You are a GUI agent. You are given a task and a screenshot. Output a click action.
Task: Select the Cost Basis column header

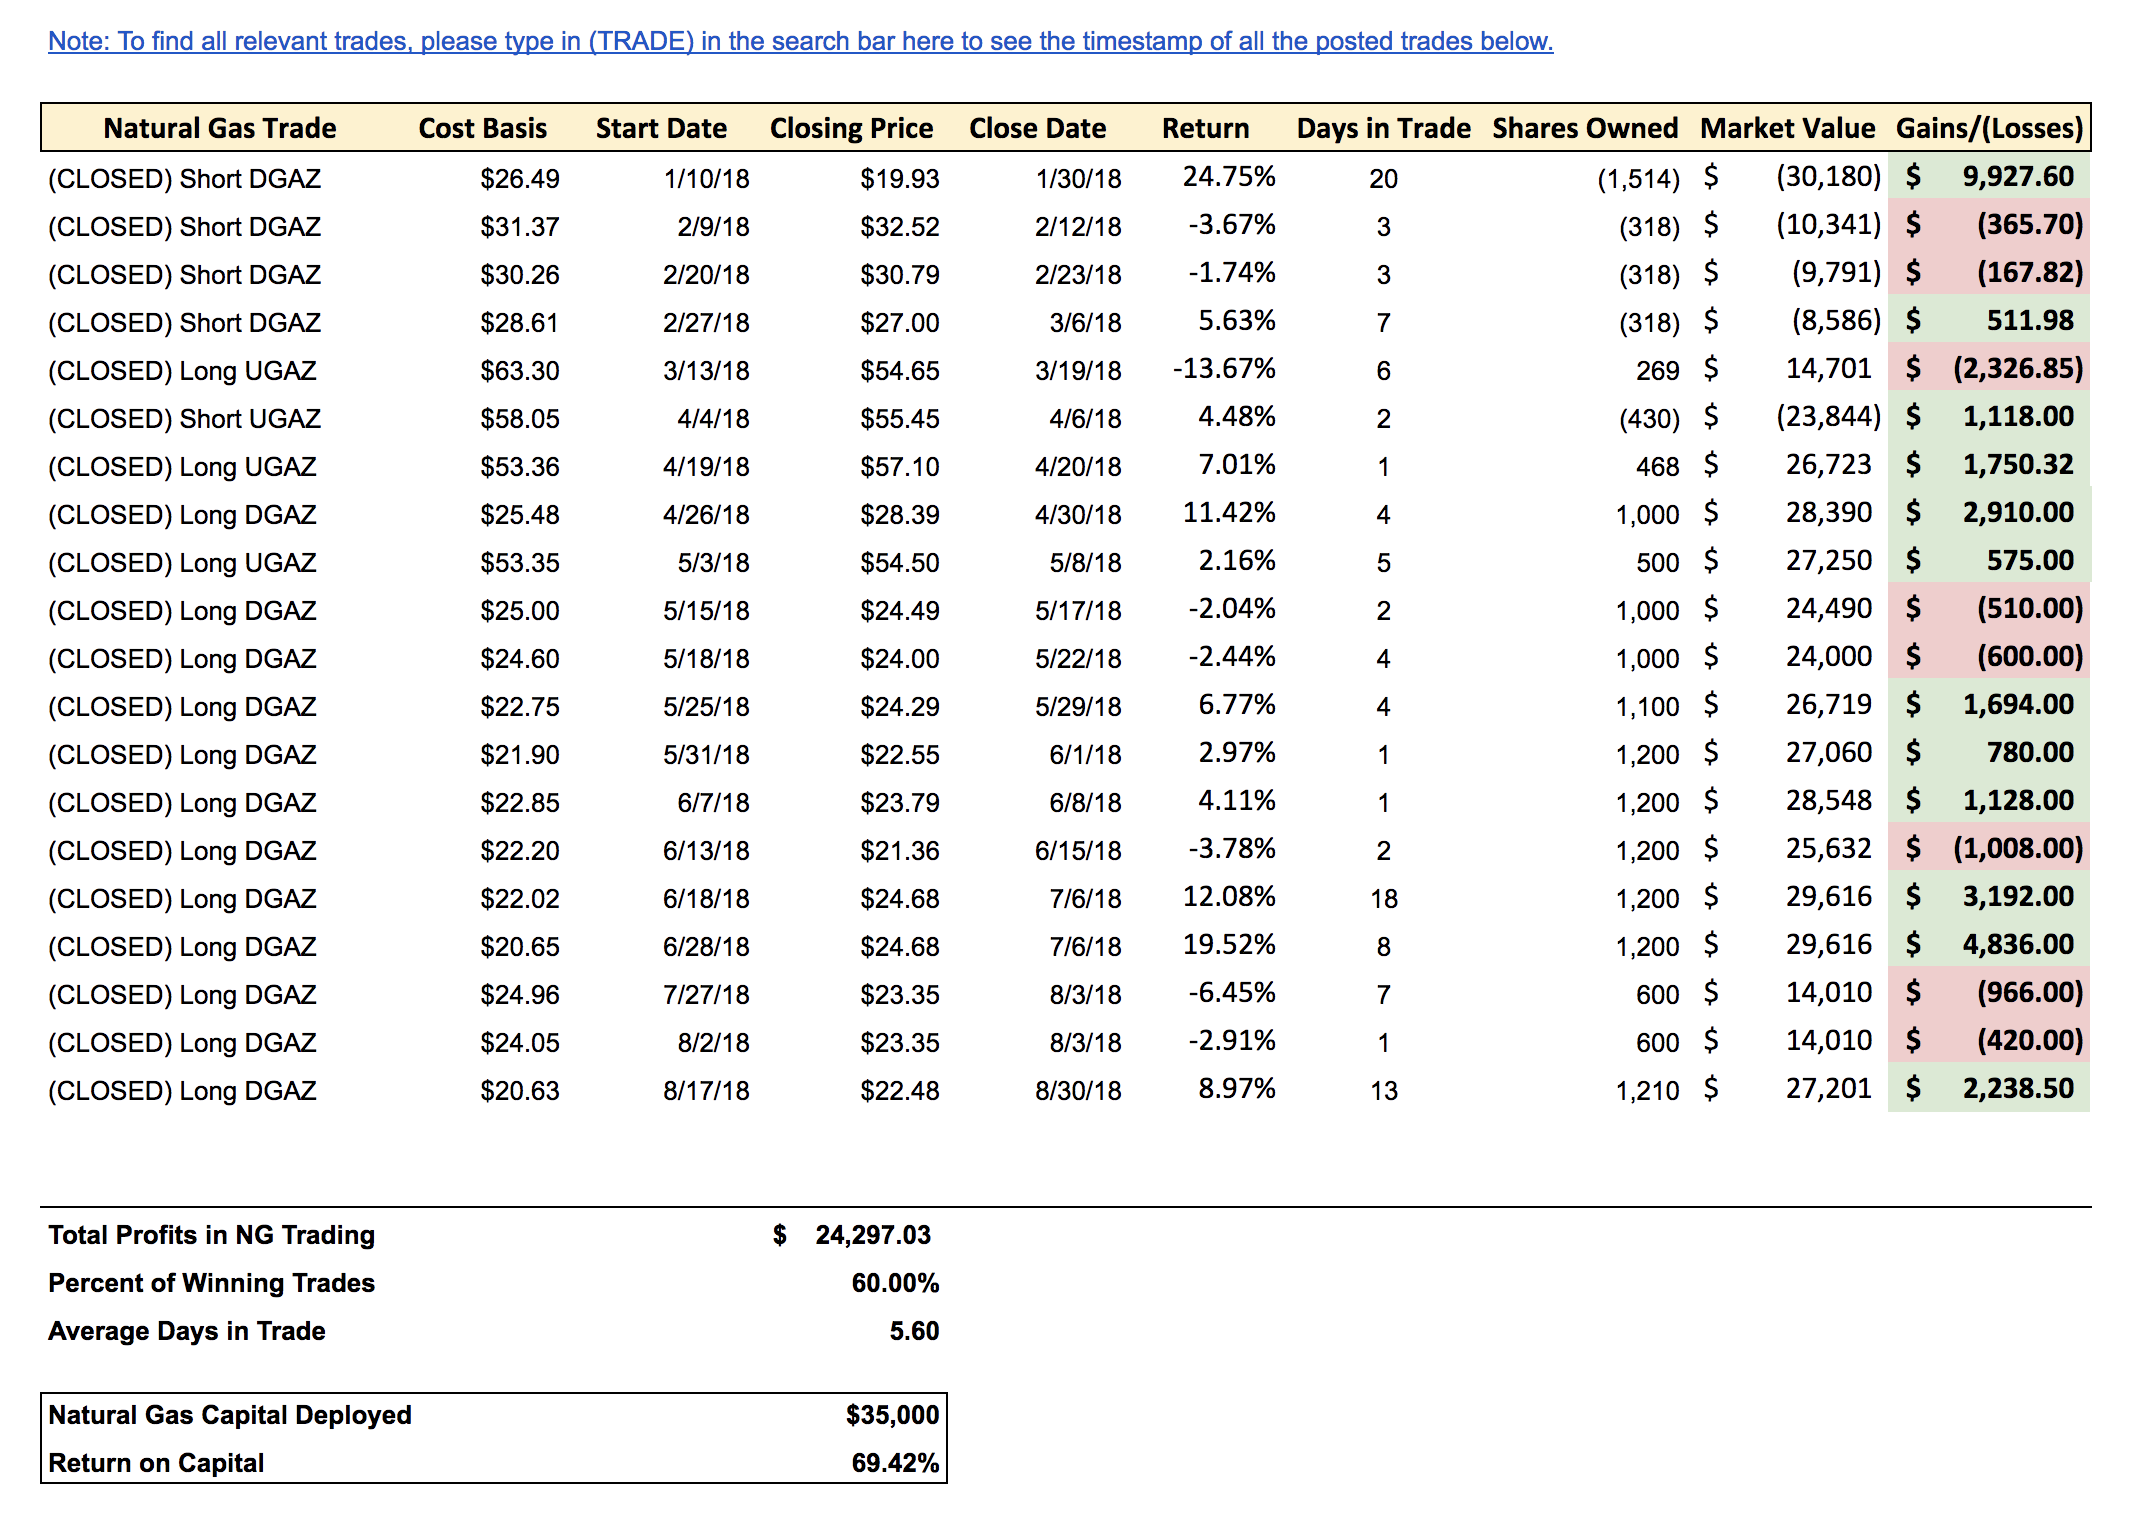pyautogui.click(x=483, y=128)
